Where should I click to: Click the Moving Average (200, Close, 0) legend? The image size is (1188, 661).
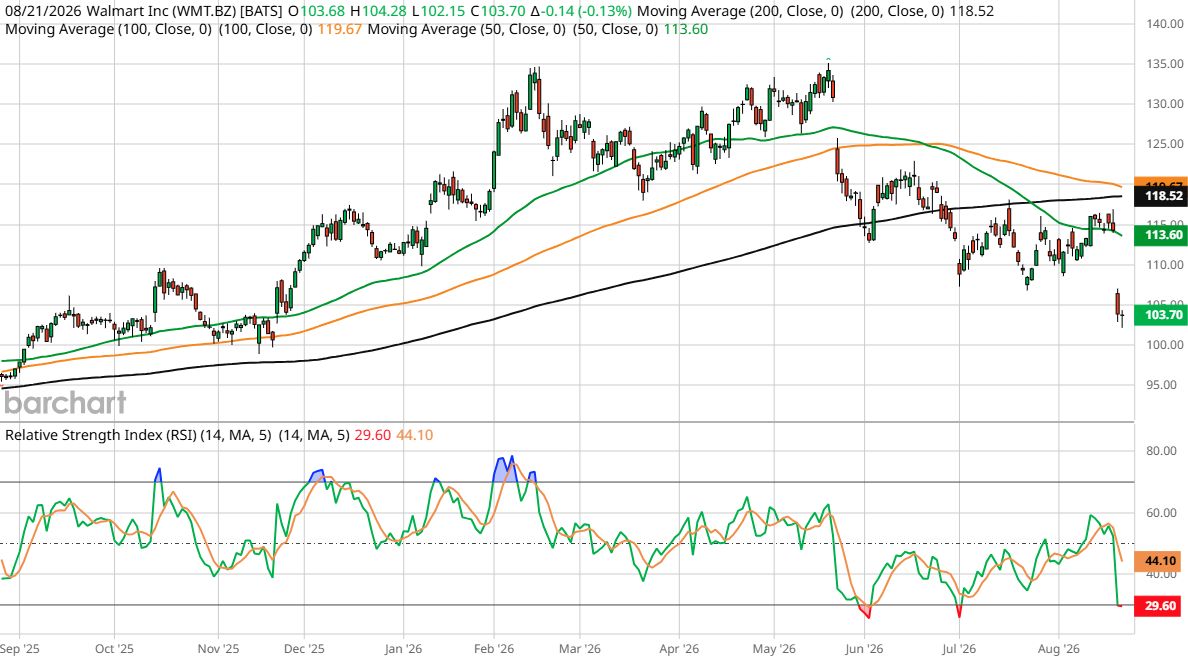pos(739,11)
